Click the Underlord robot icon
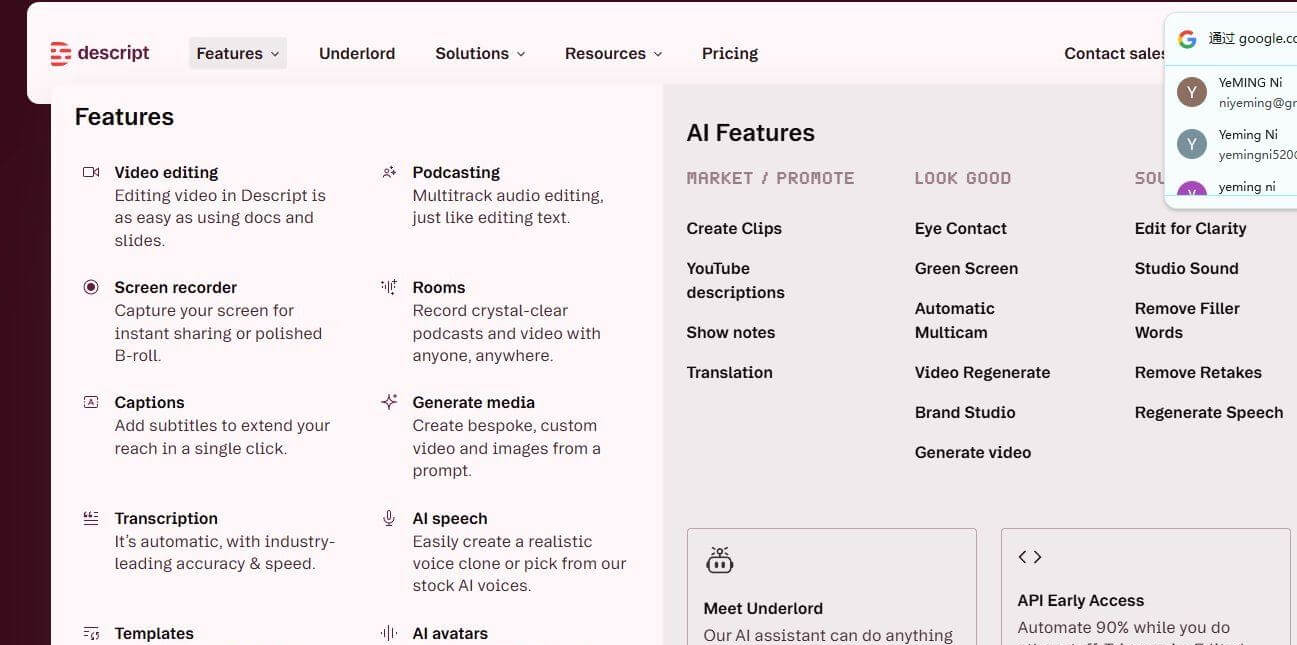 tap(720, 560)
